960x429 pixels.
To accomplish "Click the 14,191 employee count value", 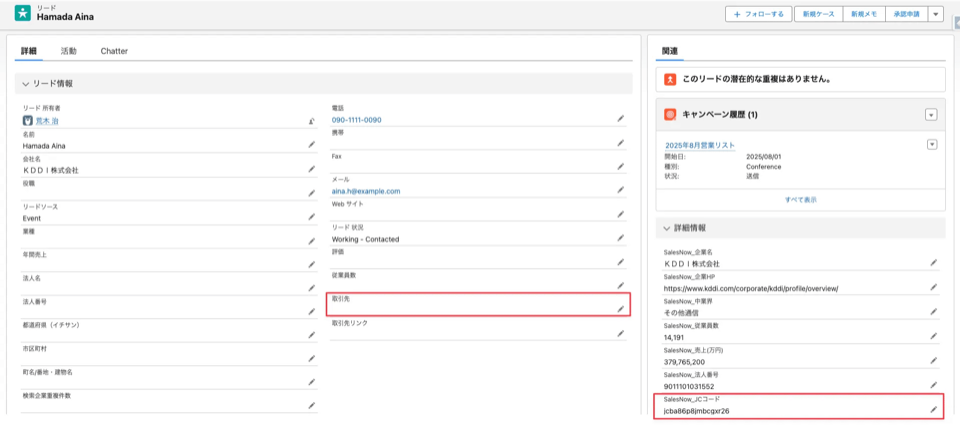I will click(674, 337).
